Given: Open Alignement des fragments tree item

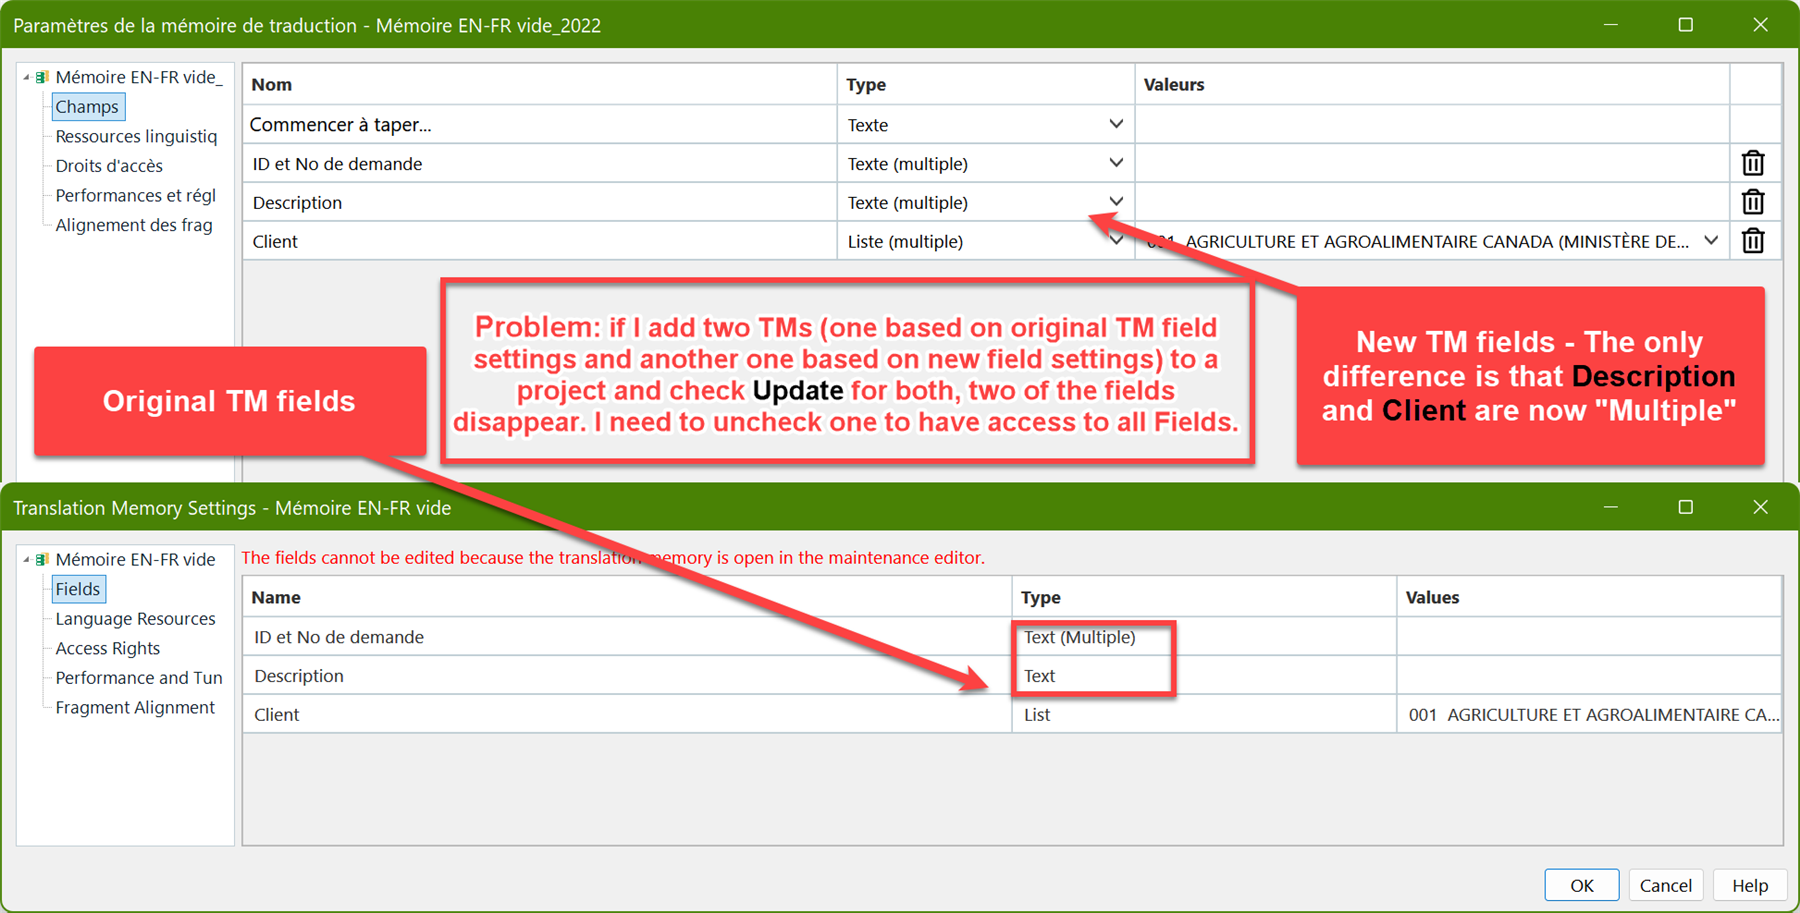Looking at the screenshot, I should tap(134, 225).
